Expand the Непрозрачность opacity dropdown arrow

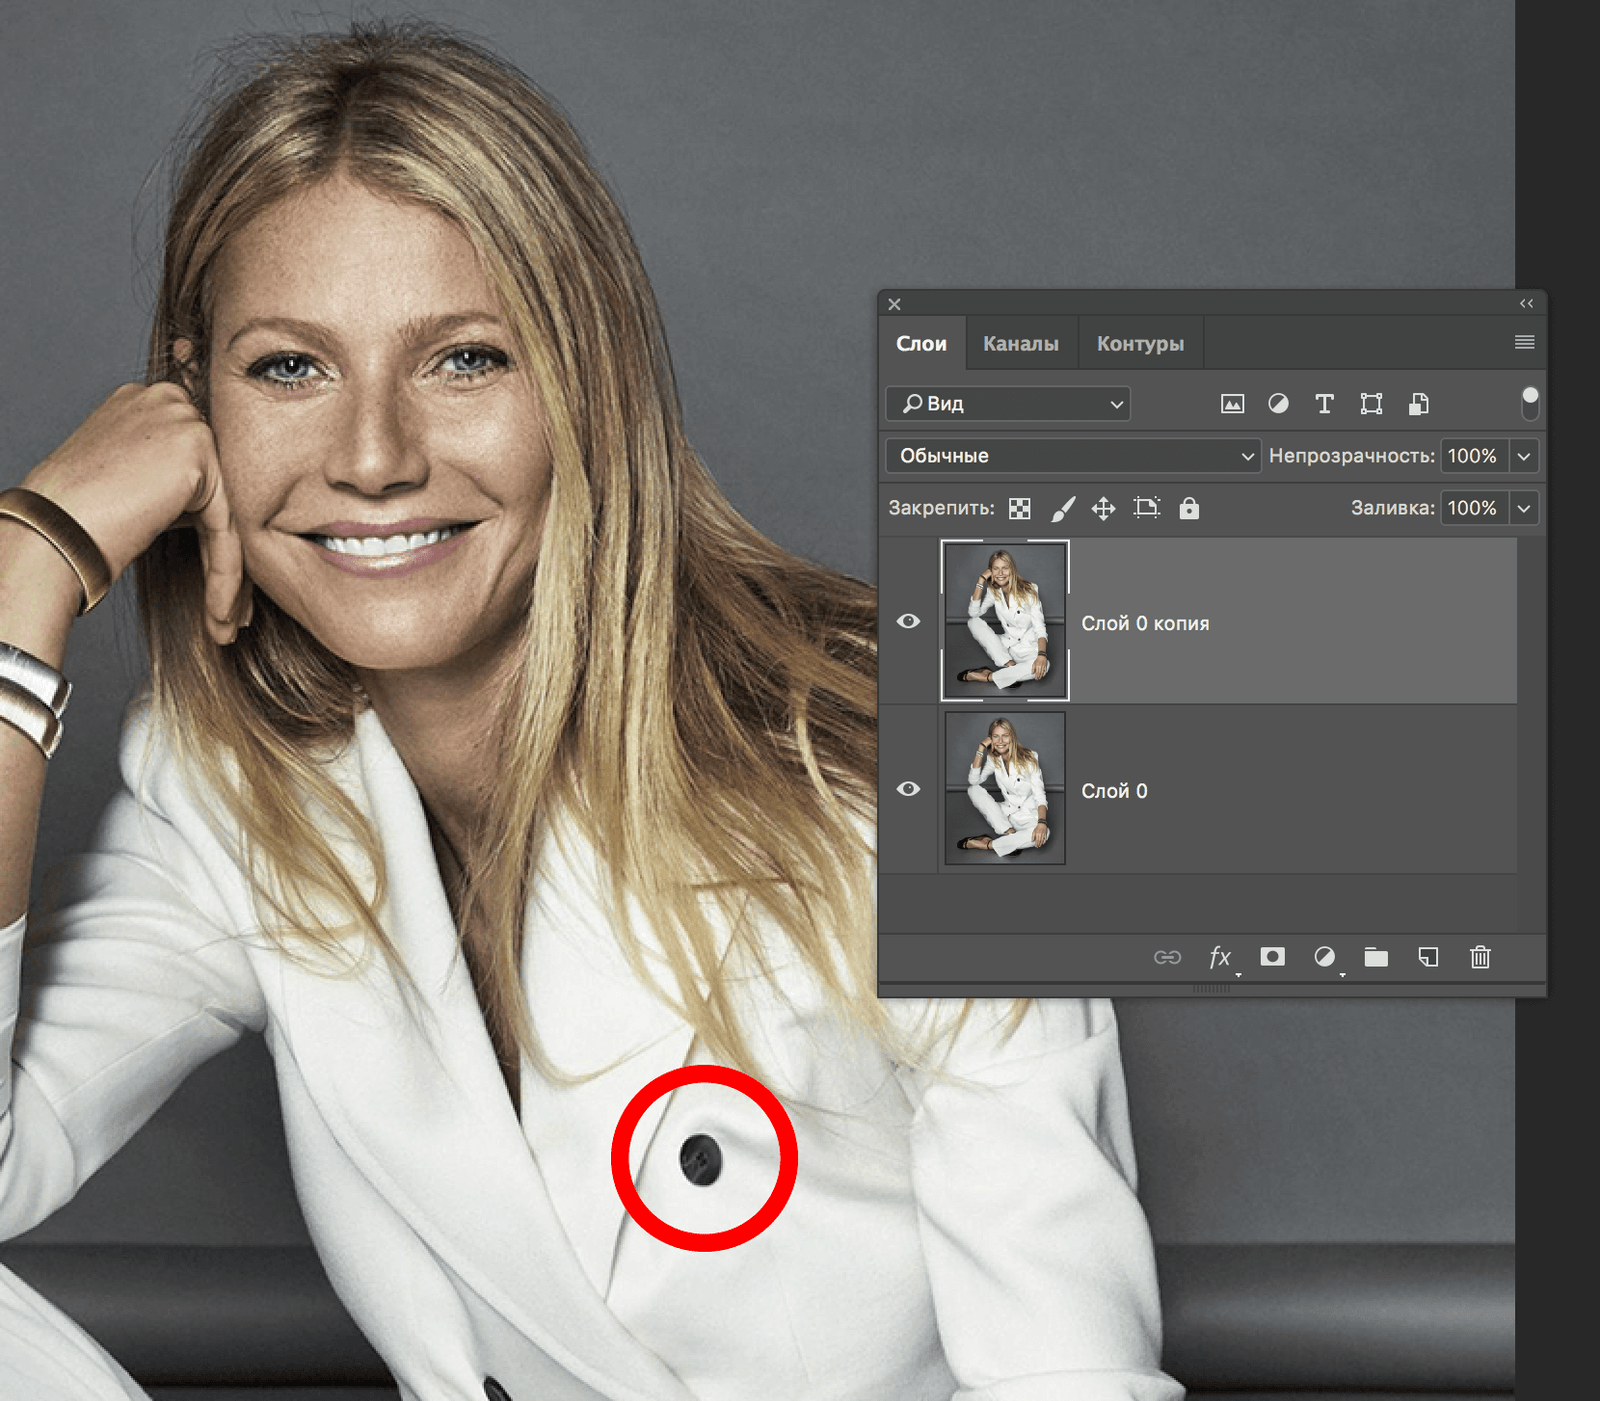(x=1523, y=456)
